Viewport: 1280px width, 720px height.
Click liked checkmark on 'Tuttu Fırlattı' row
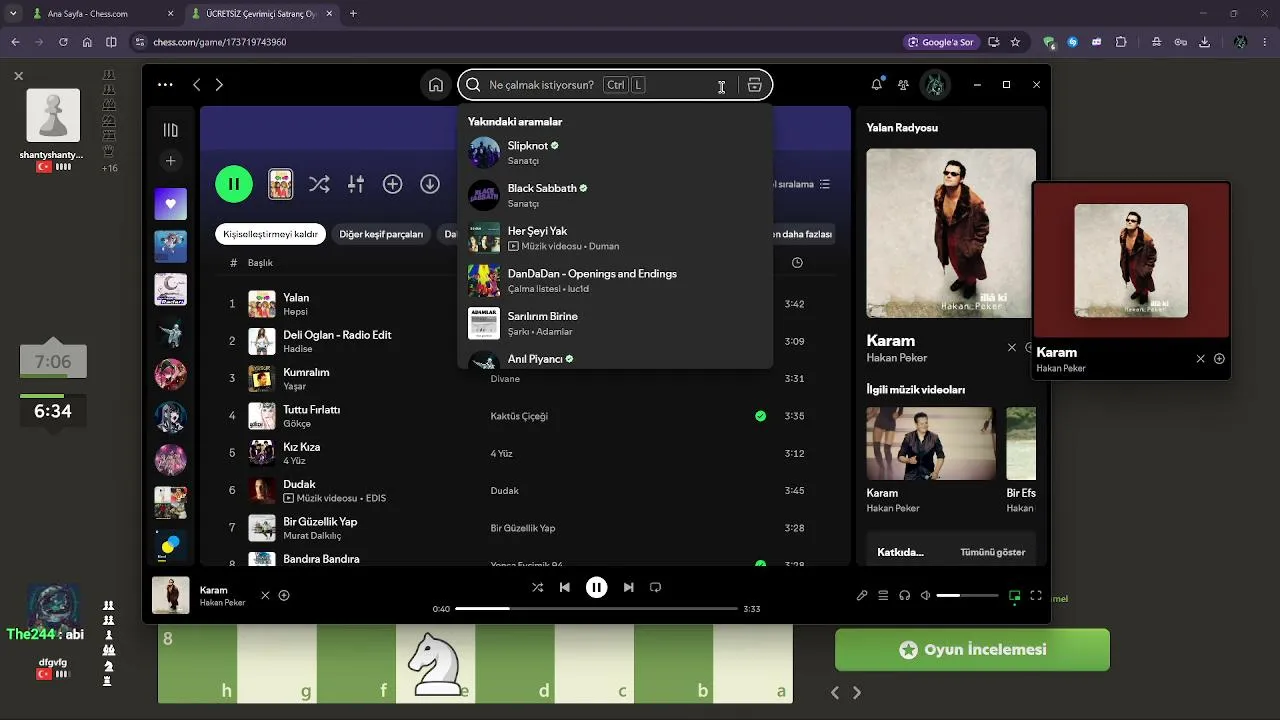tap(761, 416)
